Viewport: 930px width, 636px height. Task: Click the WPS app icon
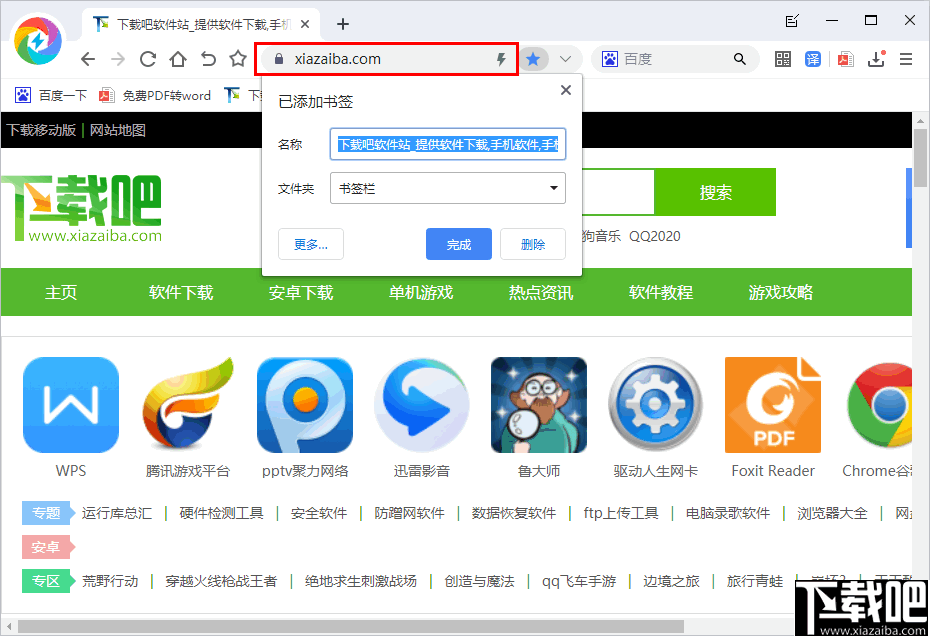[x=71, y=405]
